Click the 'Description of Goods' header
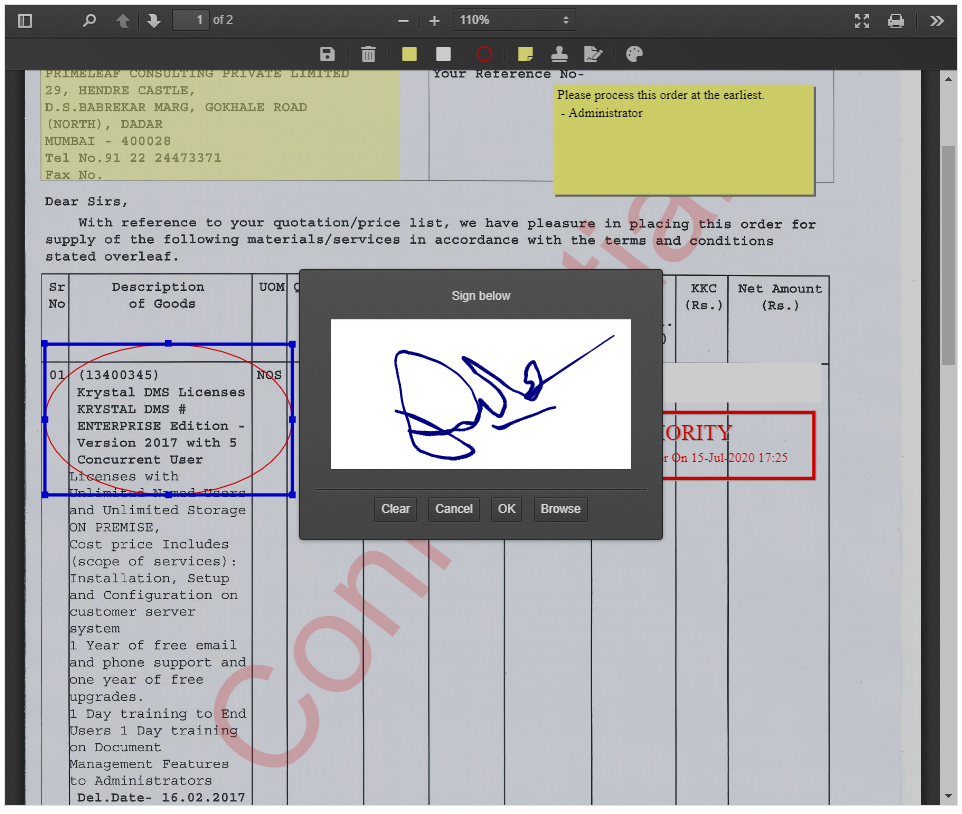The width and height of the screenshot is (962, 814). (x=158, y=296)
